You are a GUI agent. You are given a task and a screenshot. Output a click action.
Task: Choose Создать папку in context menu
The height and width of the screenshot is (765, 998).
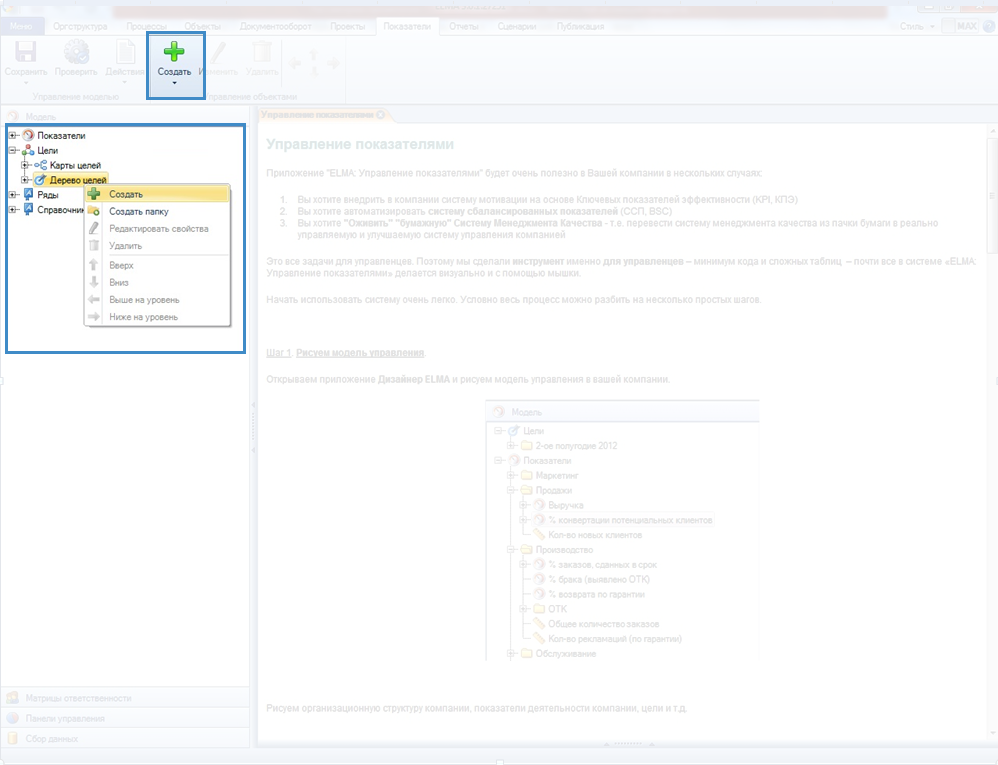(x=138, y=211)
